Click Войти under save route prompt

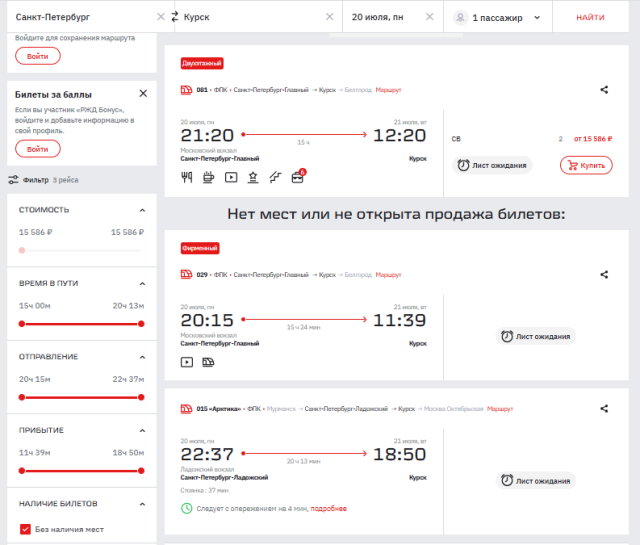(38, 56)
